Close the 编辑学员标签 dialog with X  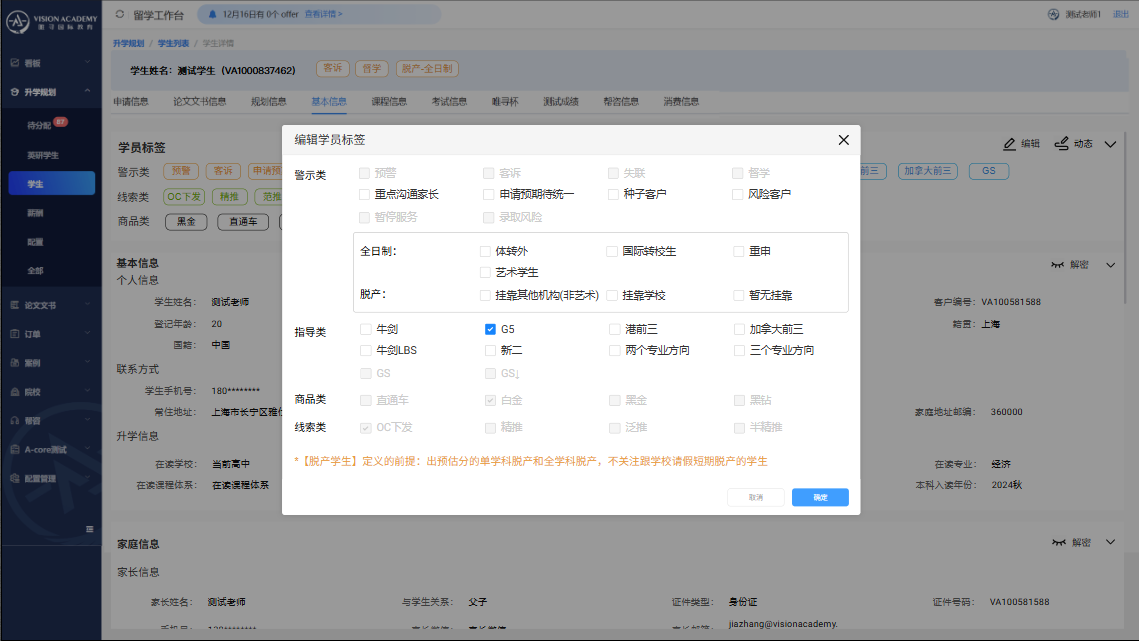click(843, 140)
